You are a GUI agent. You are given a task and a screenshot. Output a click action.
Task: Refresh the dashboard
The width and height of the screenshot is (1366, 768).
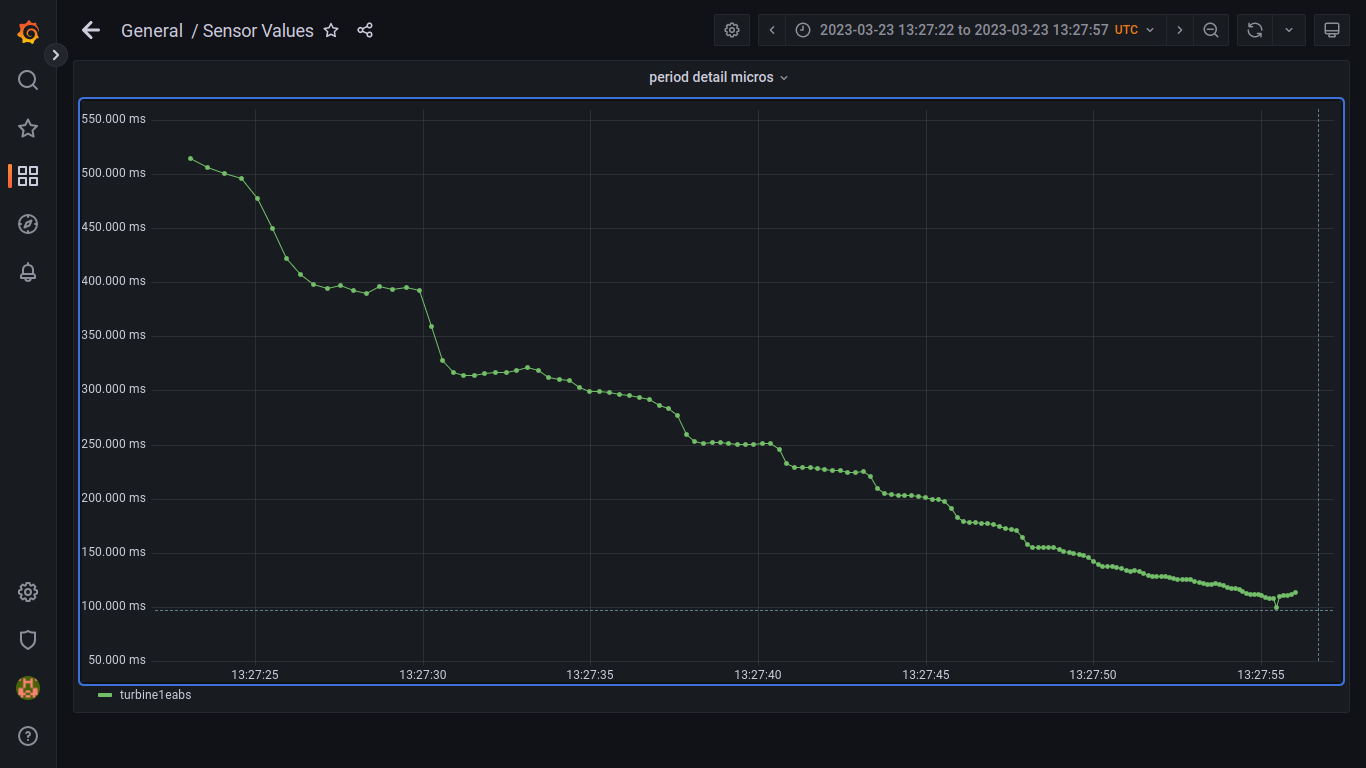pyautogui.click(x=1255, y=30)
